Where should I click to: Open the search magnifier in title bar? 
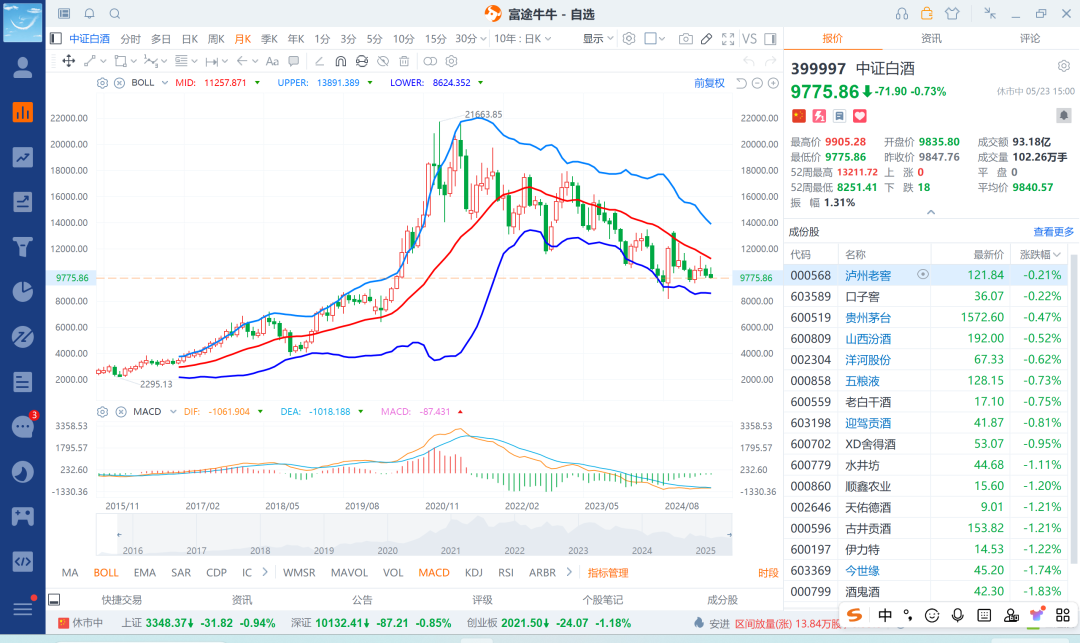point(115,13)
